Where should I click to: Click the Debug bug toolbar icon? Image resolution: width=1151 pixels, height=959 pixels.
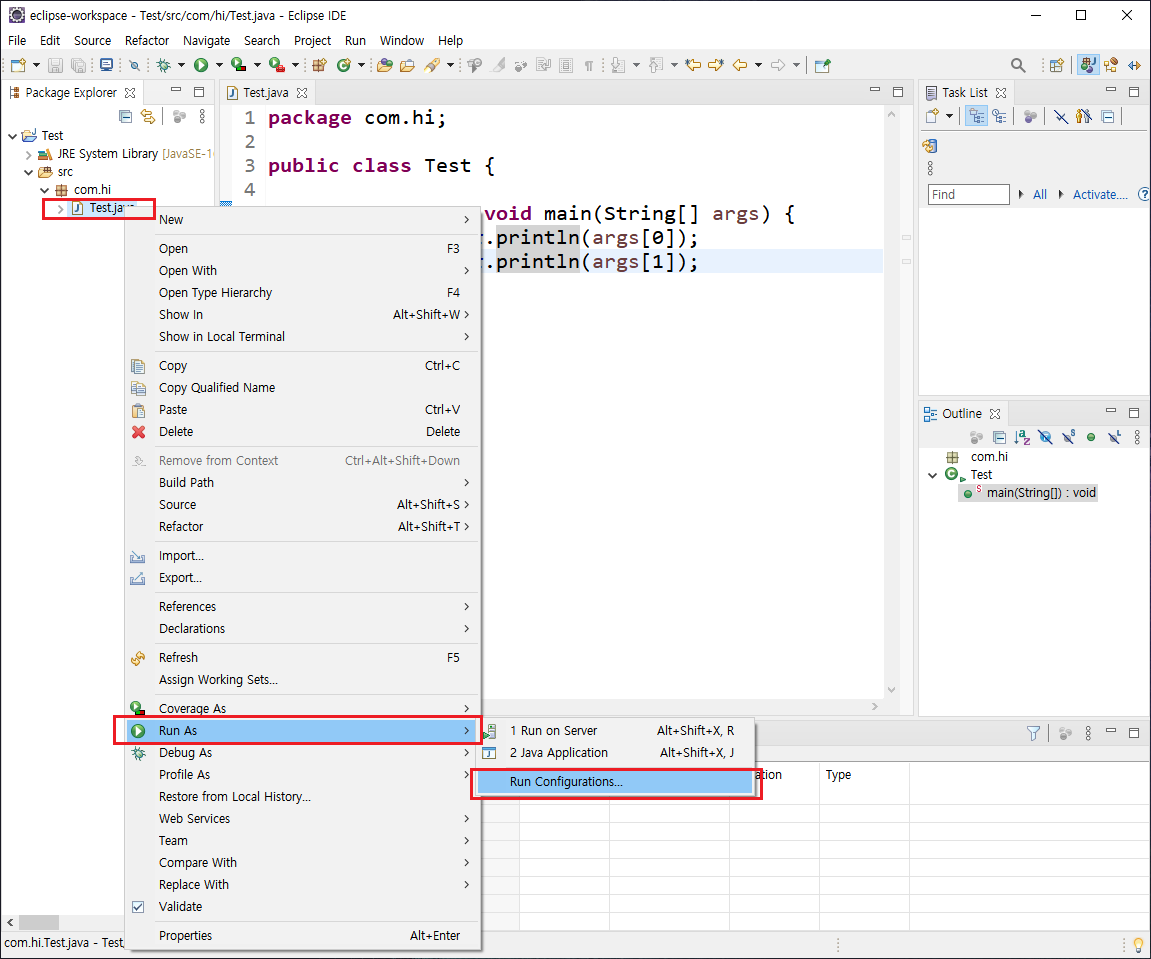pyautogui.click(x=163, y=65)
